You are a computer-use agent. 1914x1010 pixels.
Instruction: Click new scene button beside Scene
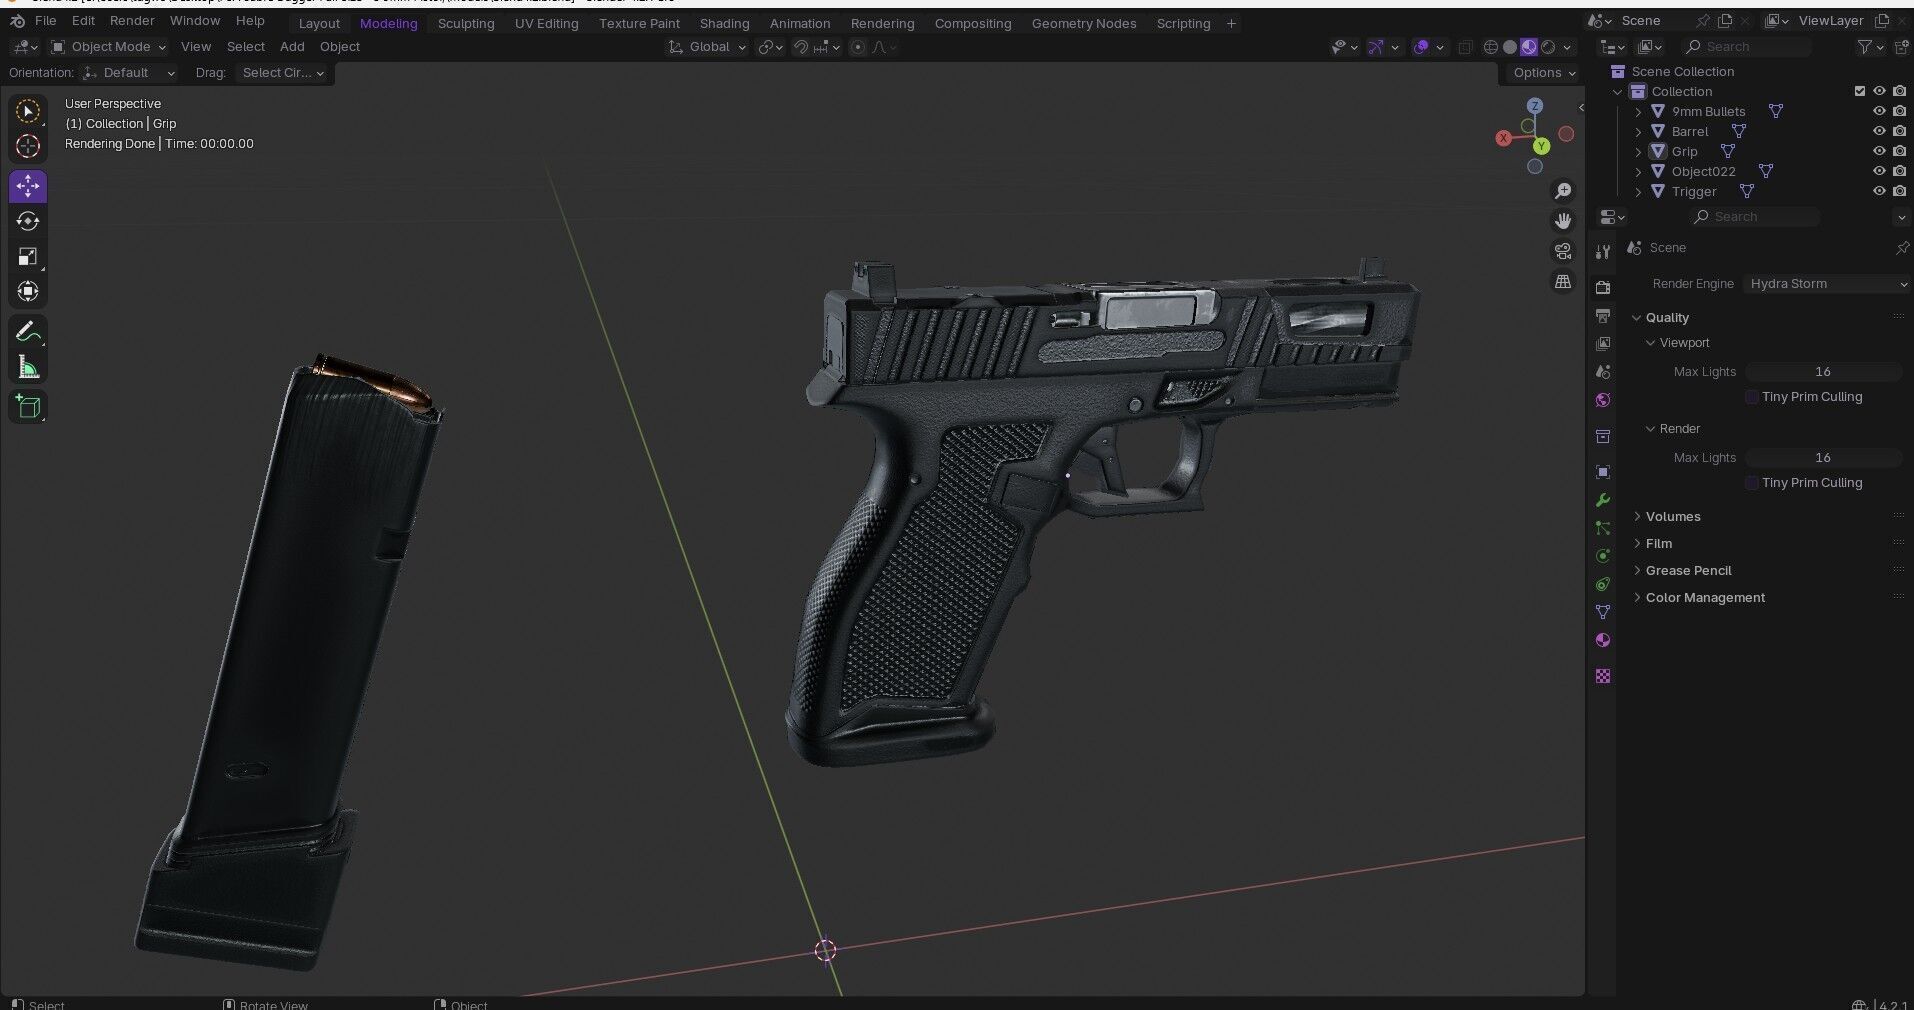click(x=1725, y=21)
